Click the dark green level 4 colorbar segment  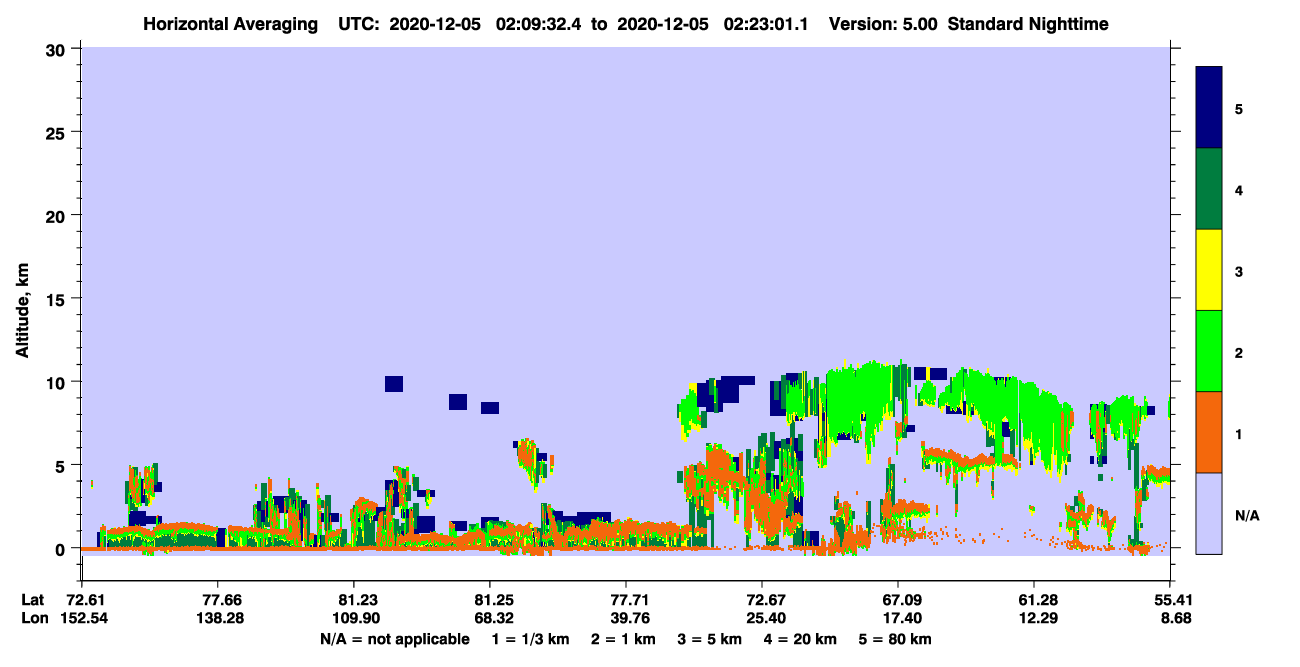1209,189
